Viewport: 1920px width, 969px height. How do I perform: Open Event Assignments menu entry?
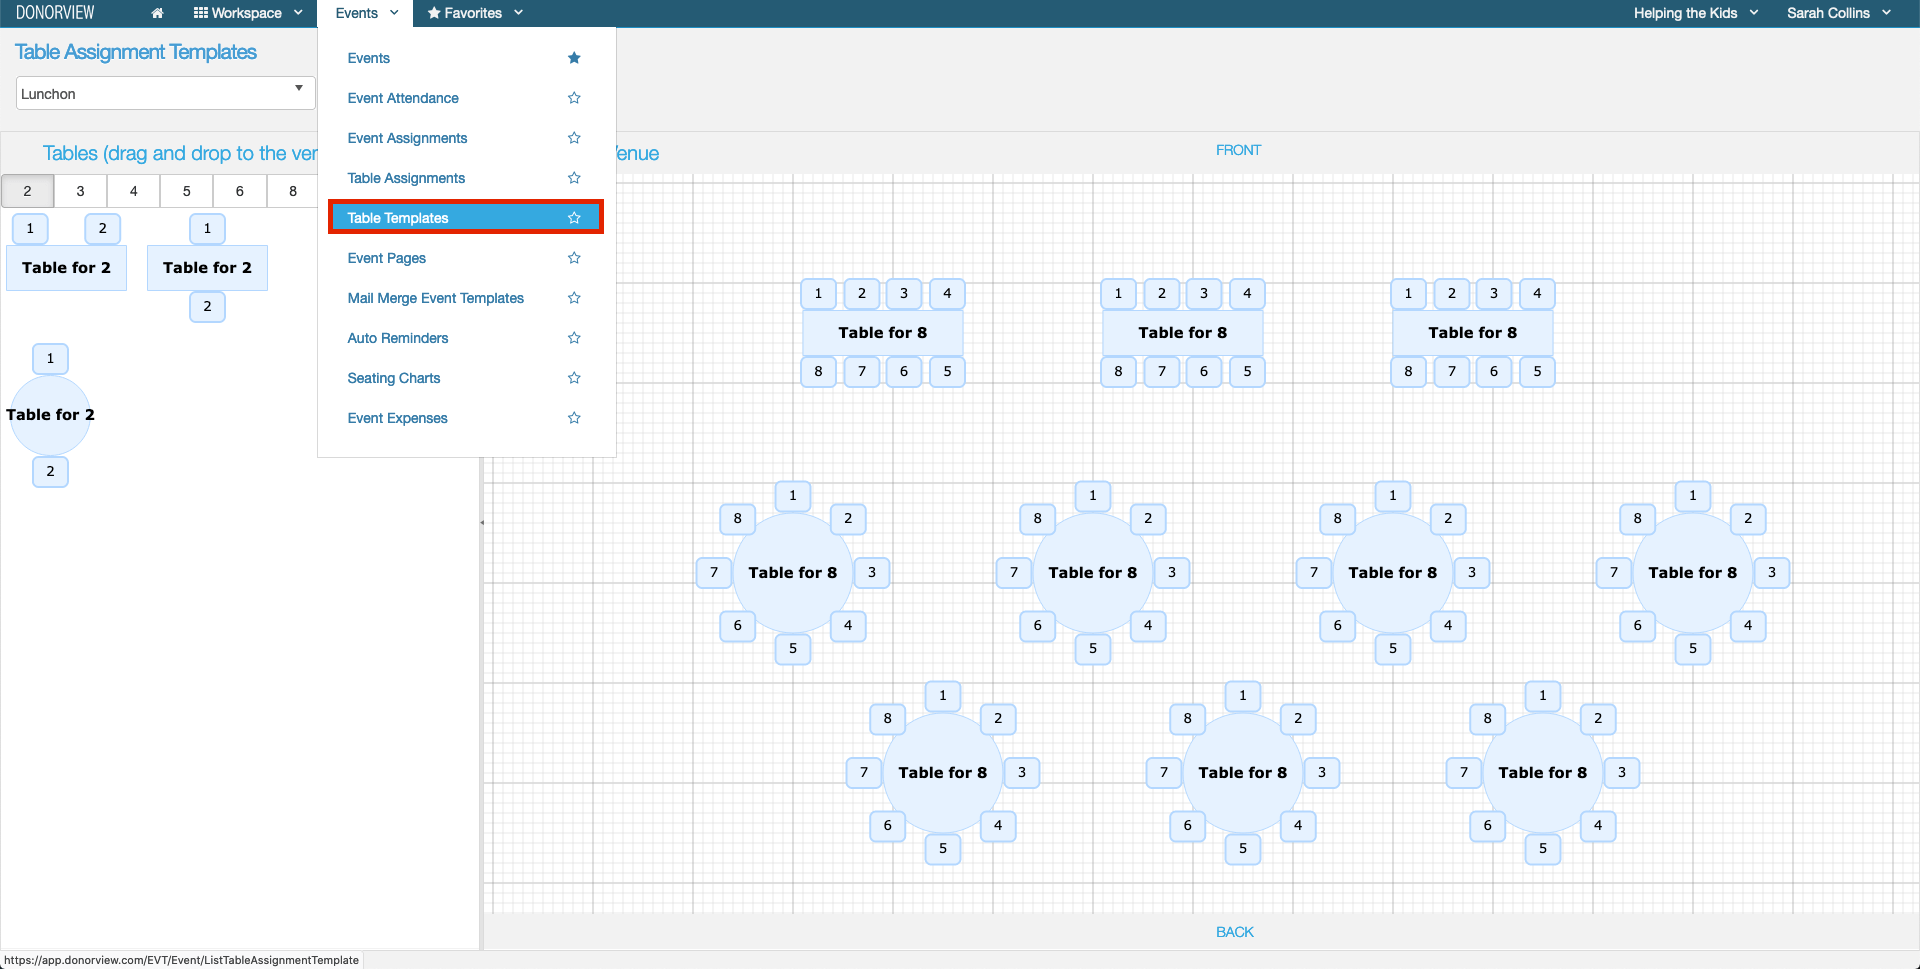pyautogui.click(x=407, y=138)
